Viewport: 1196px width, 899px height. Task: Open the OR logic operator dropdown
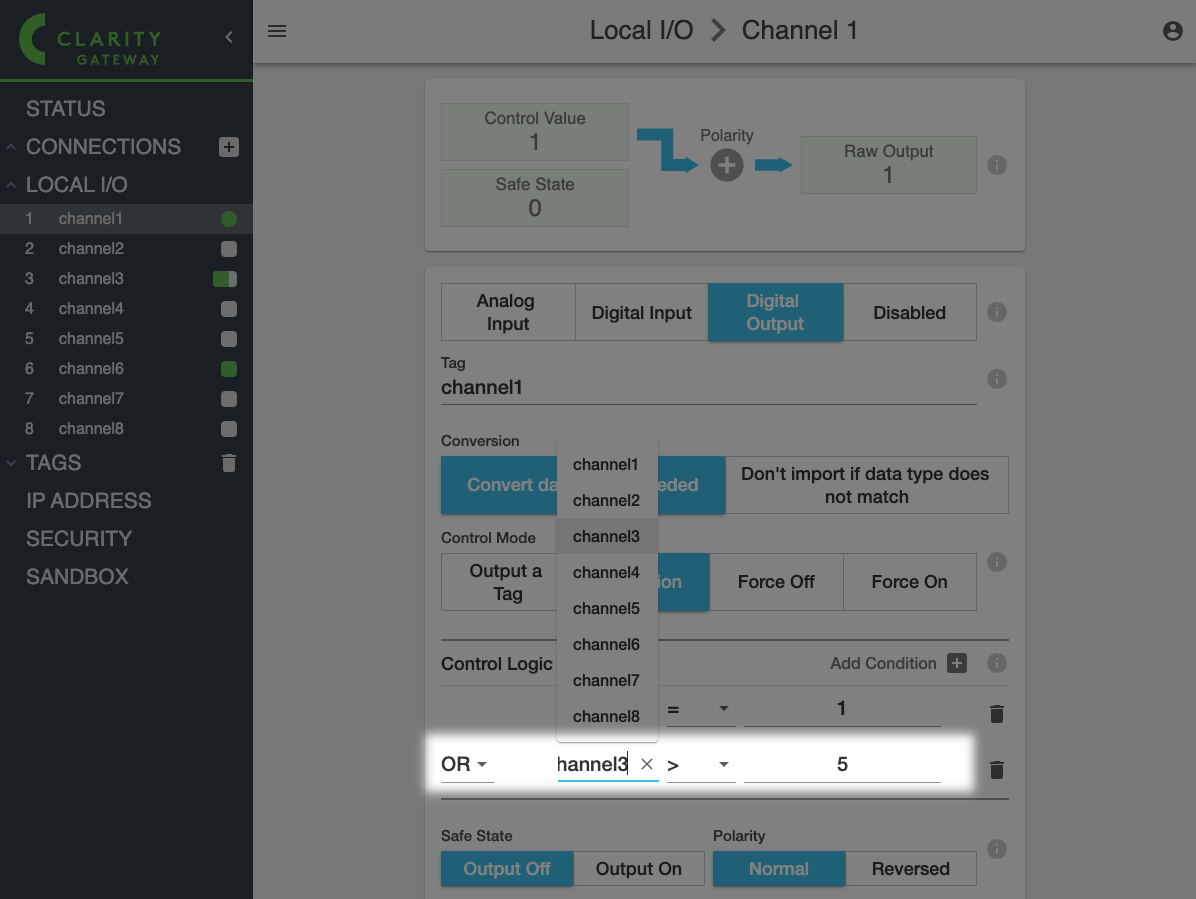(466, 765)
